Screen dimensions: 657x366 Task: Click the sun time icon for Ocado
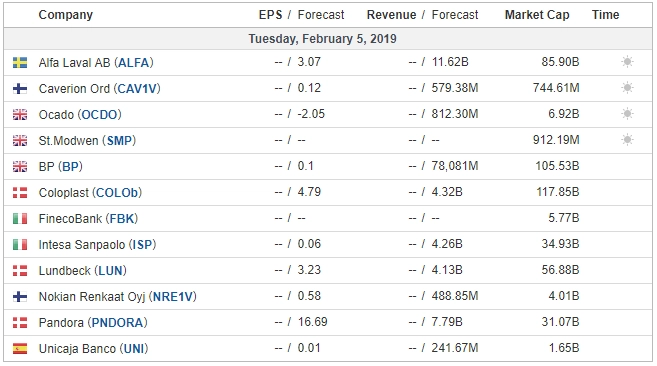tap(627, 114)
